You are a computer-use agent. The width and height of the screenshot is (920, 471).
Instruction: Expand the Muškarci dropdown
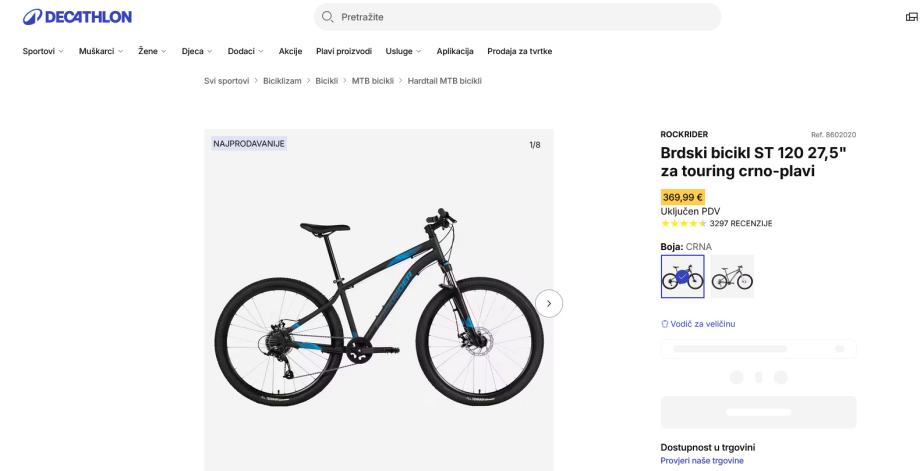pyautogui.click(x=101, y=52)
